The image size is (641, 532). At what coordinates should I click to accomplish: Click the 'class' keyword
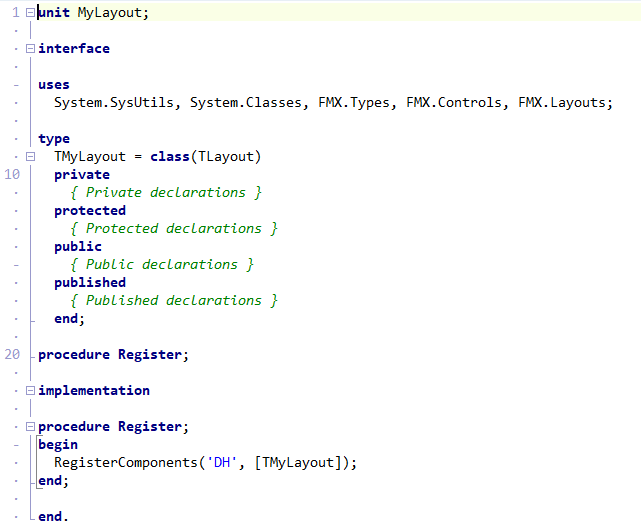170,157
